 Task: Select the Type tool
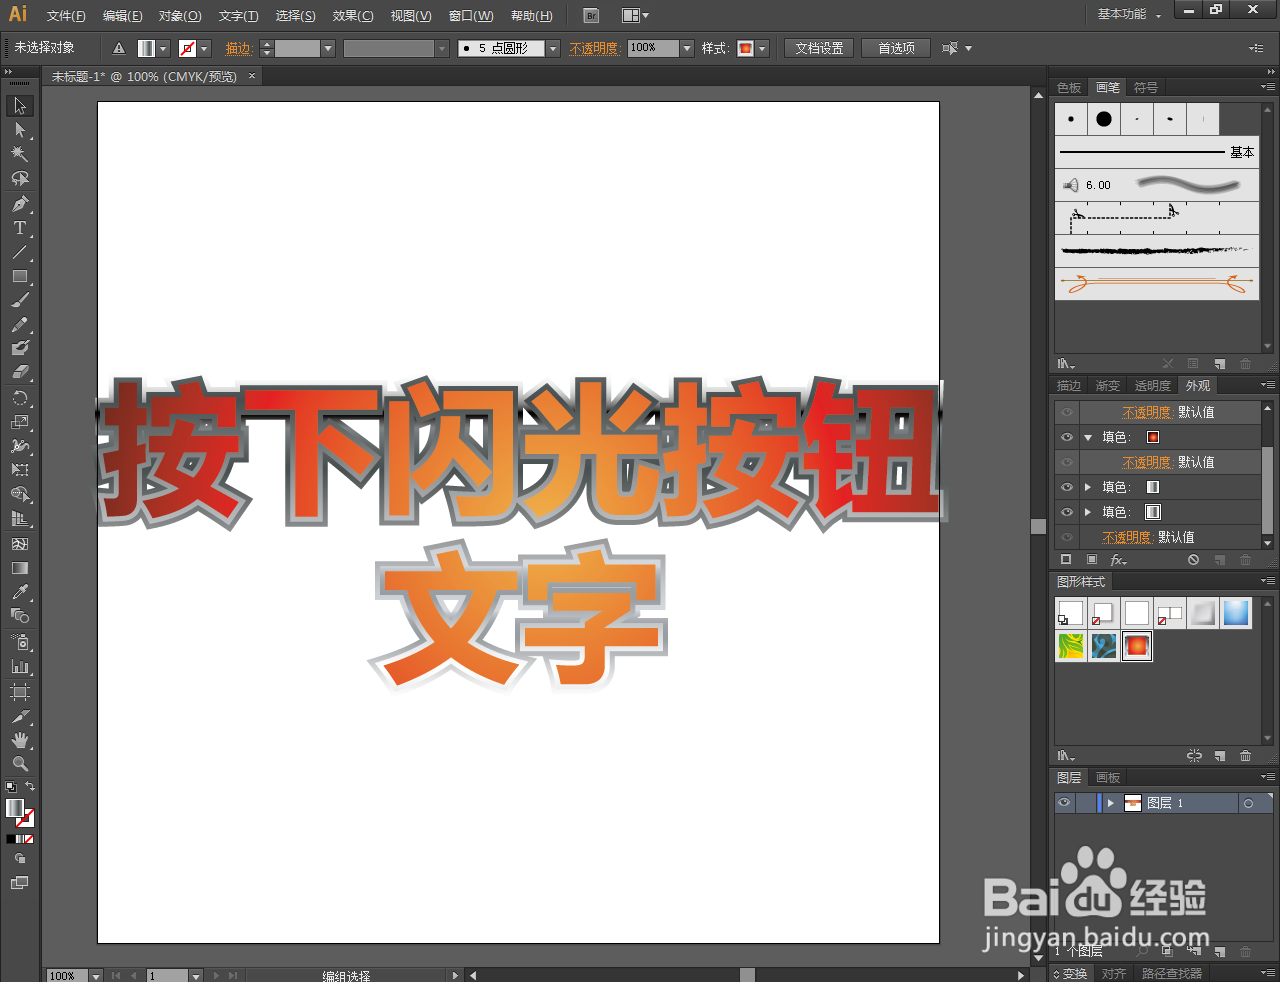pos(20,227)
